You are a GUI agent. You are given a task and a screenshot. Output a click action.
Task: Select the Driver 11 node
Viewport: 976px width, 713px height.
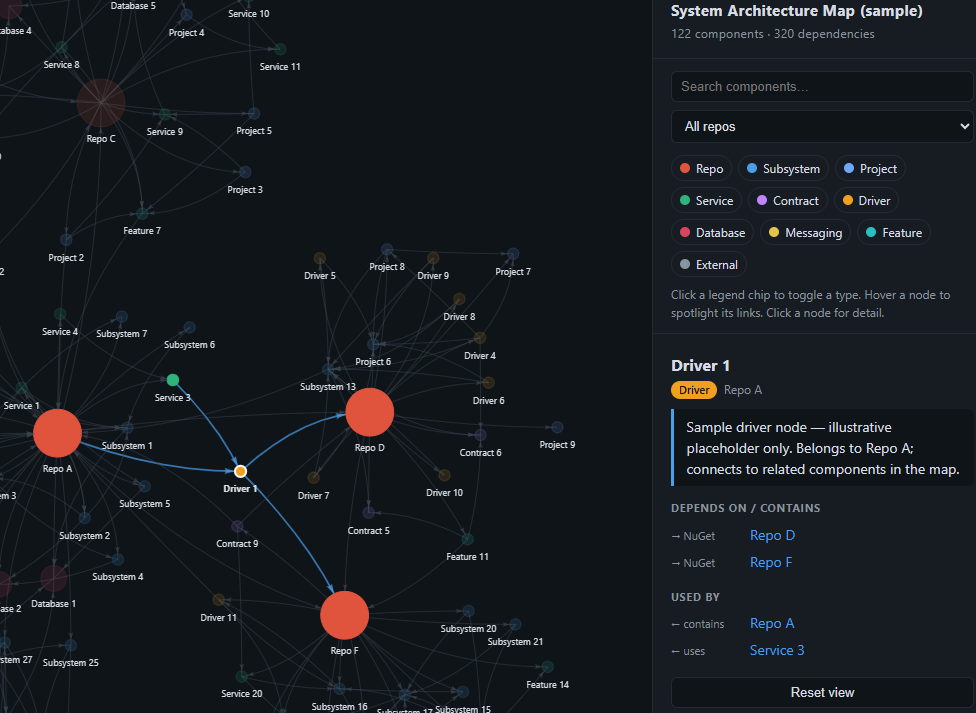[x=218, y=600]
